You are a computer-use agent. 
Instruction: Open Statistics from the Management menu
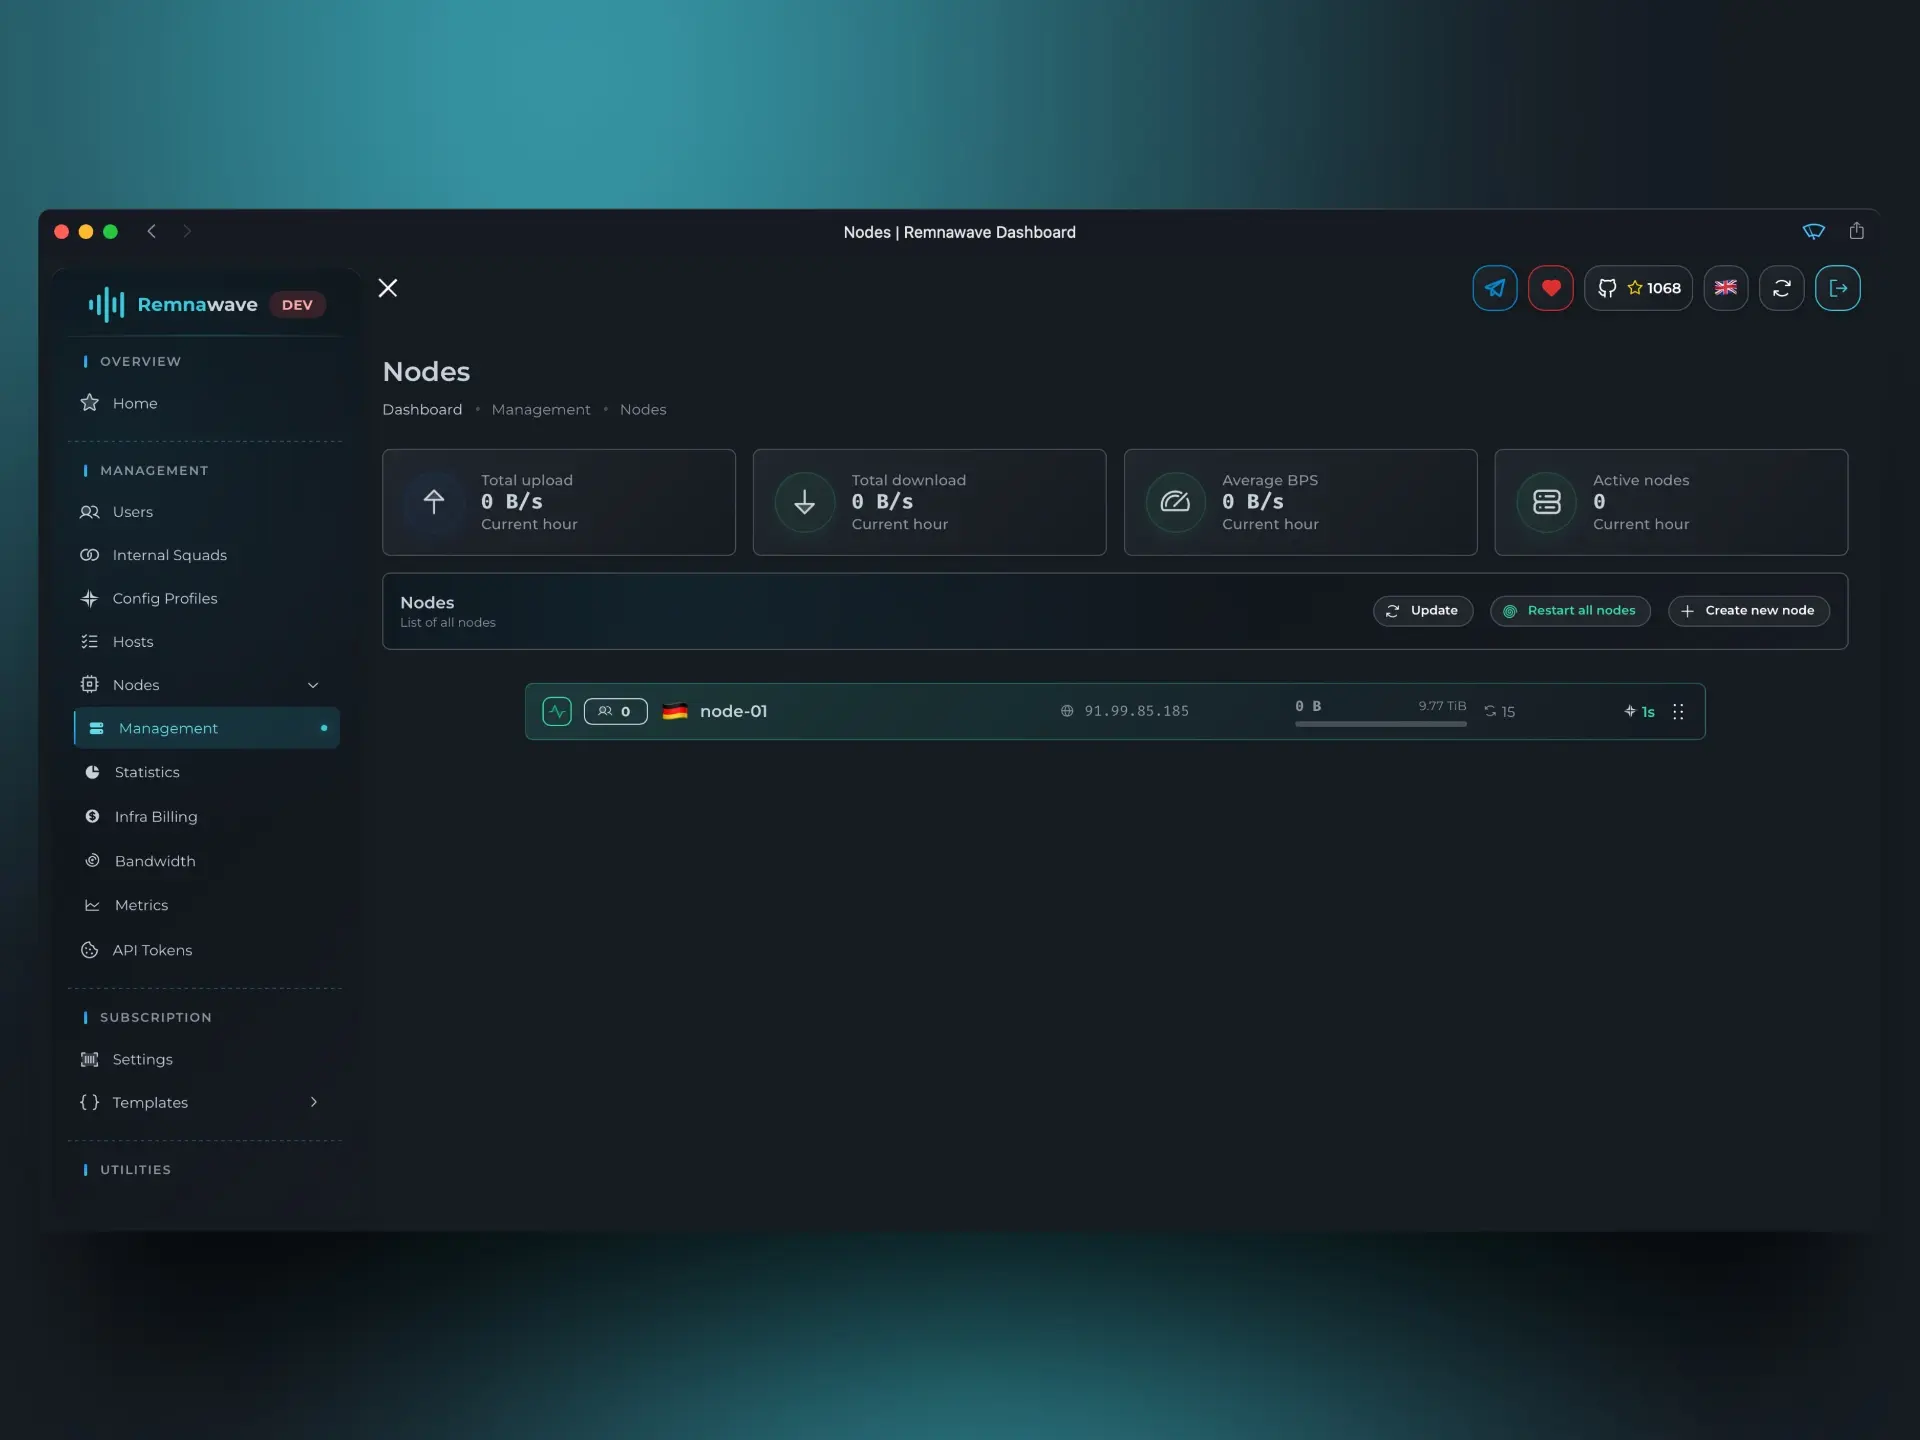click(x=146, y=771)
